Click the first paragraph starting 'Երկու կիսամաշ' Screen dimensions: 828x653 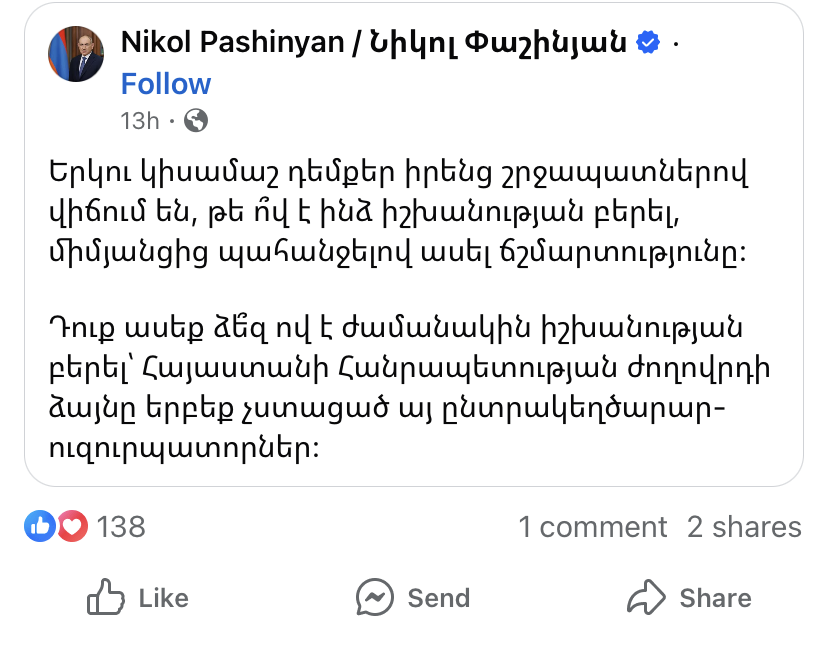pos(398,212)
